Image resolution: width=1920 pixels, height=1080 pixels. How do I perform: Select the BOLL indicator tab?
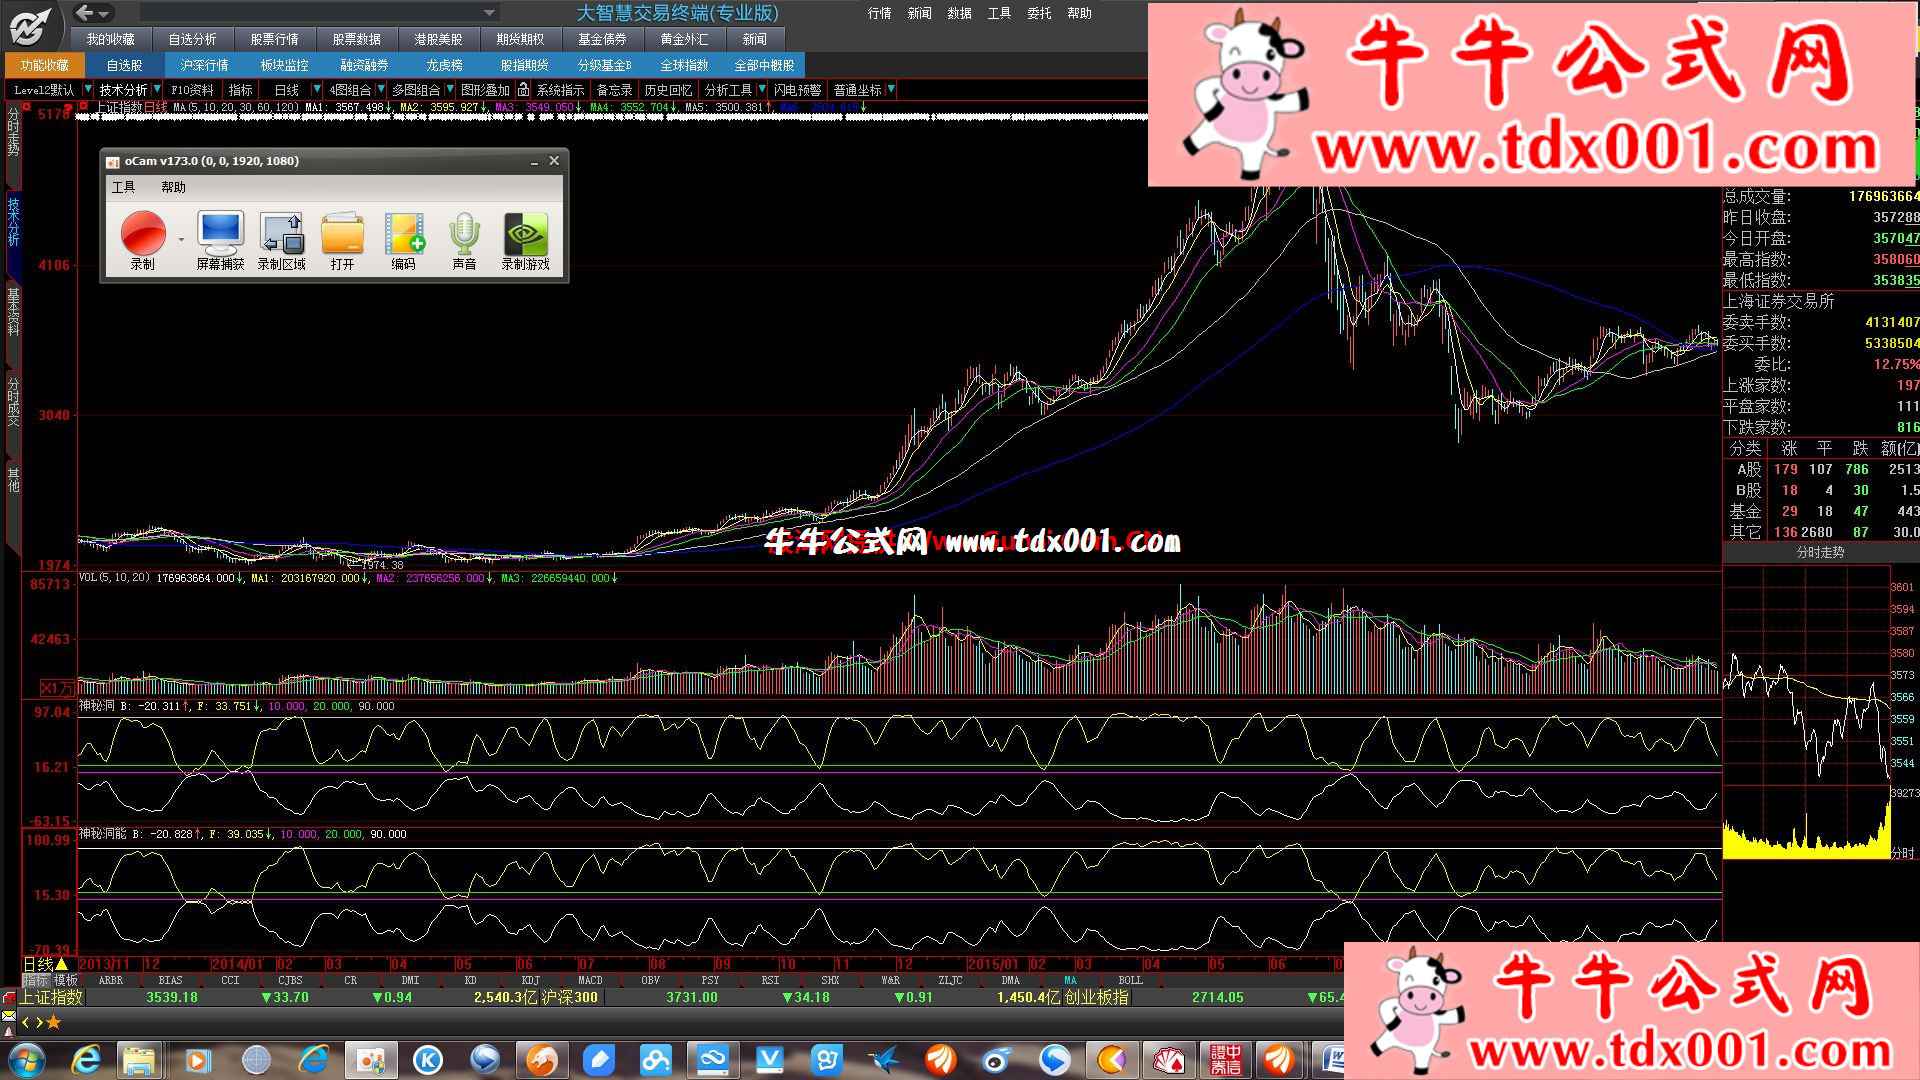click(x=1130, y=980)
